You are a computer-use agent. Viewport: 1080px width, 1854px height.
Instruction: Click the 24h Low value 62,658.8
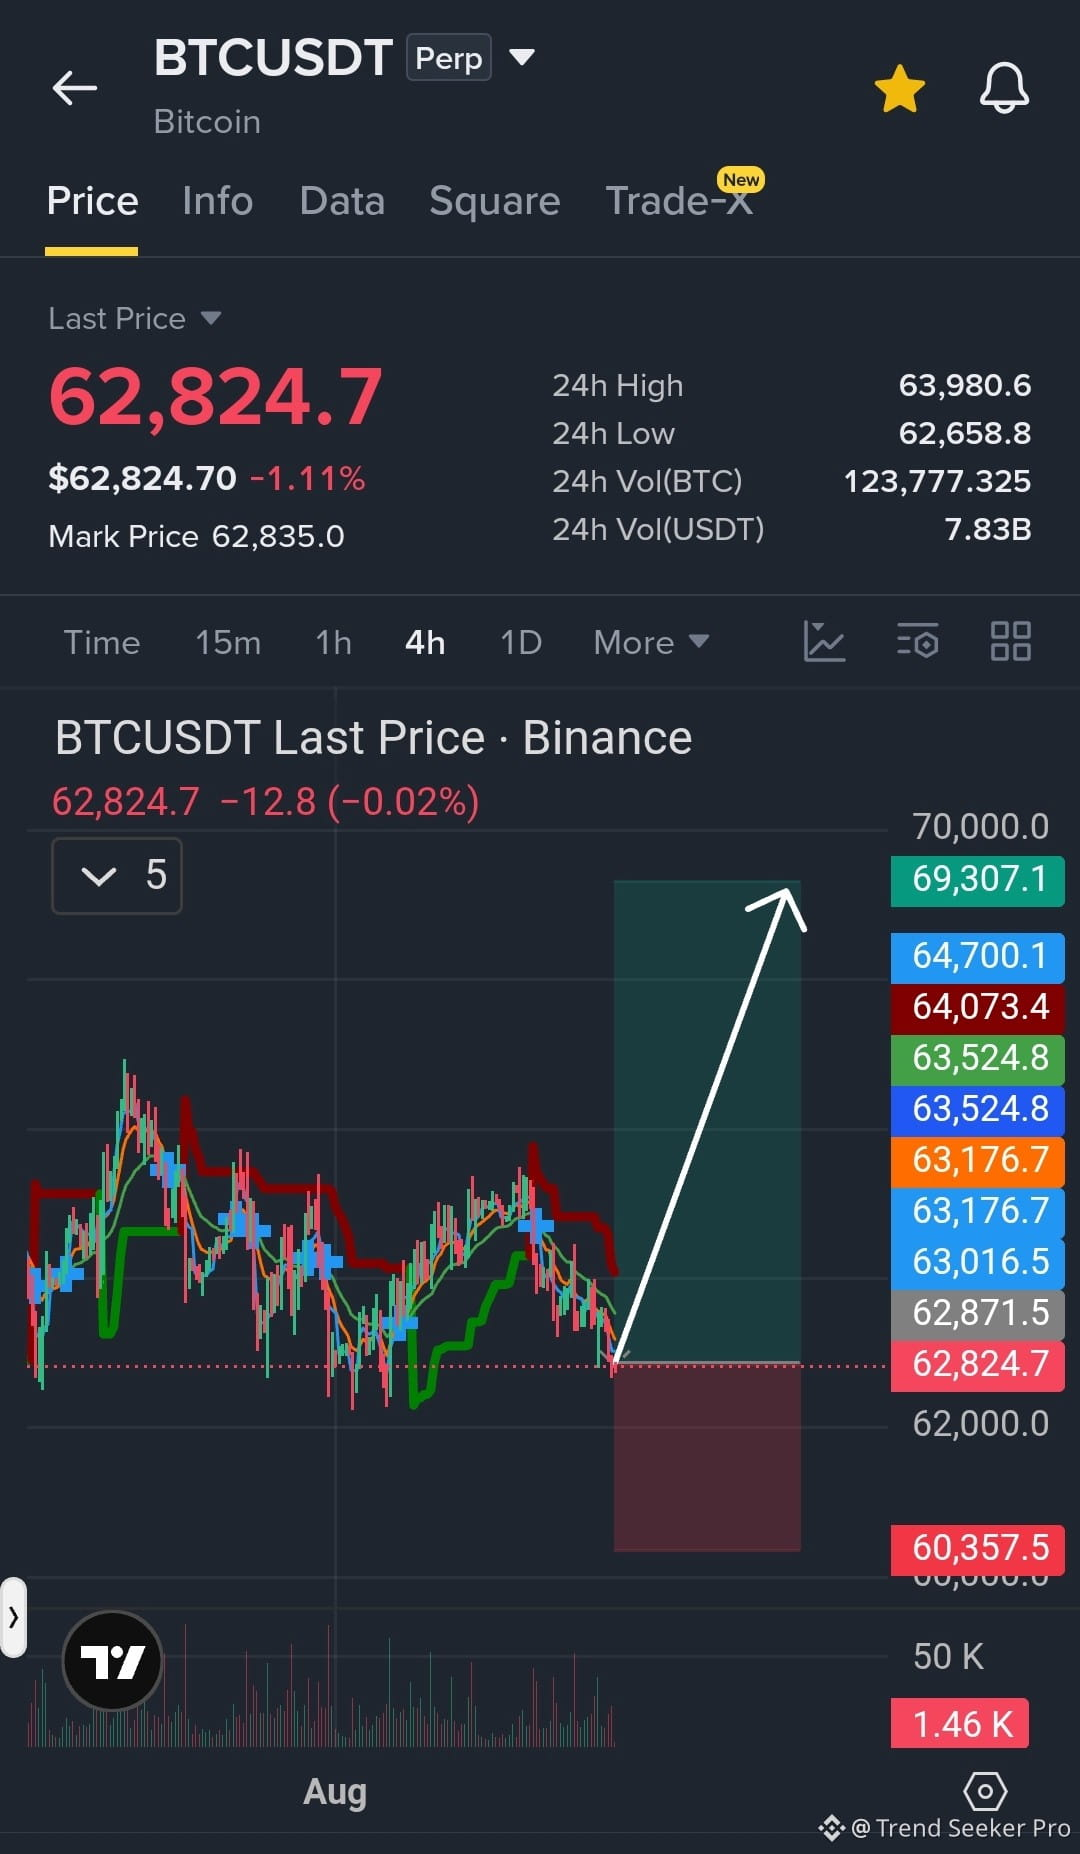click(964, 433)
